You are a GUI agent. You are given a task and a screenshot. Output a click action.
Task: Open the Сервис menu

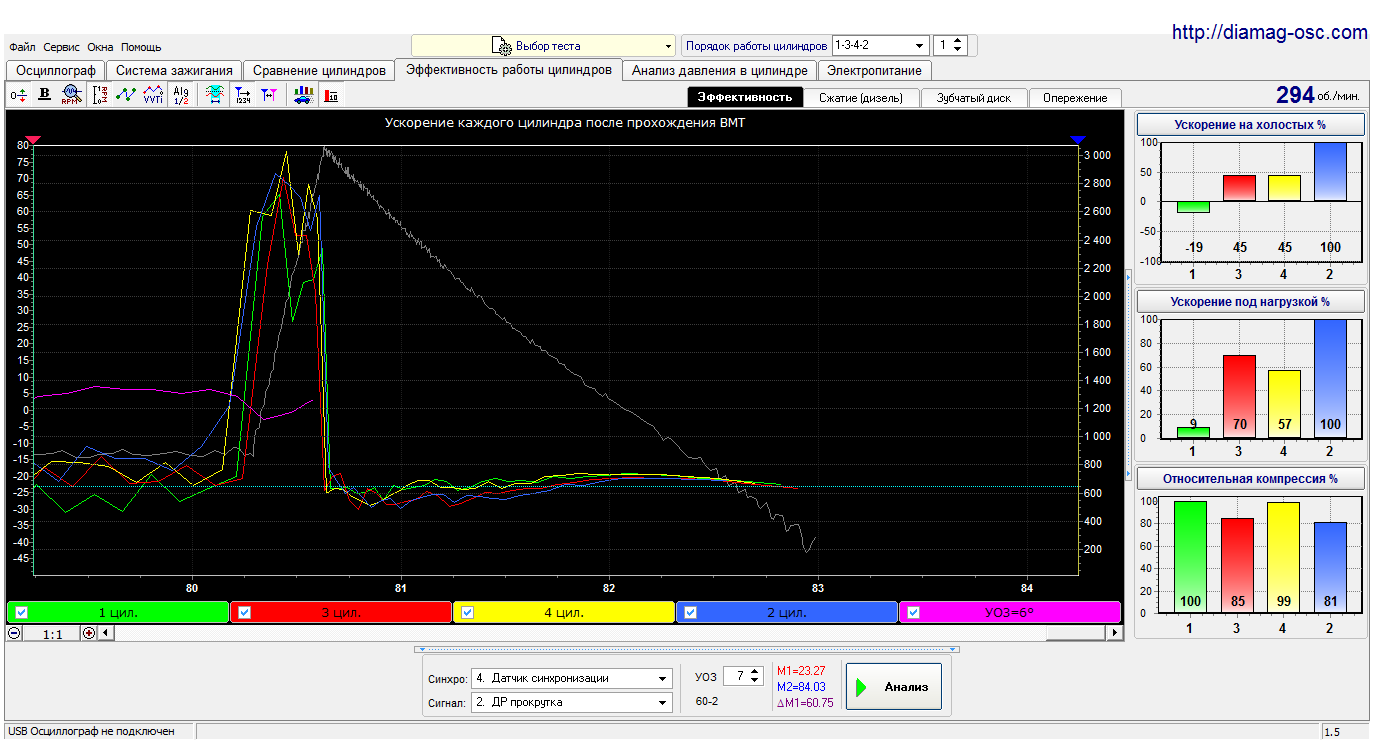62,47
